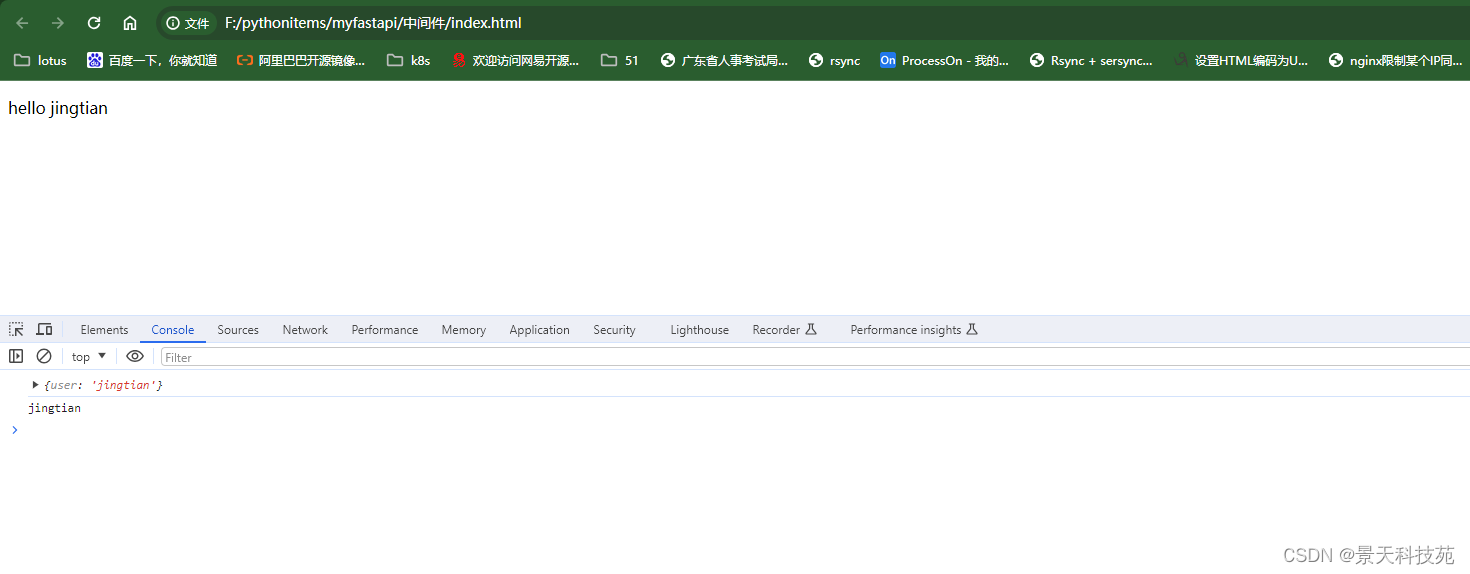Image resolution: width=1470 pixels, height=574 pixels.
Task: Open the 51 bookmark folder
Action: point(620,60)
